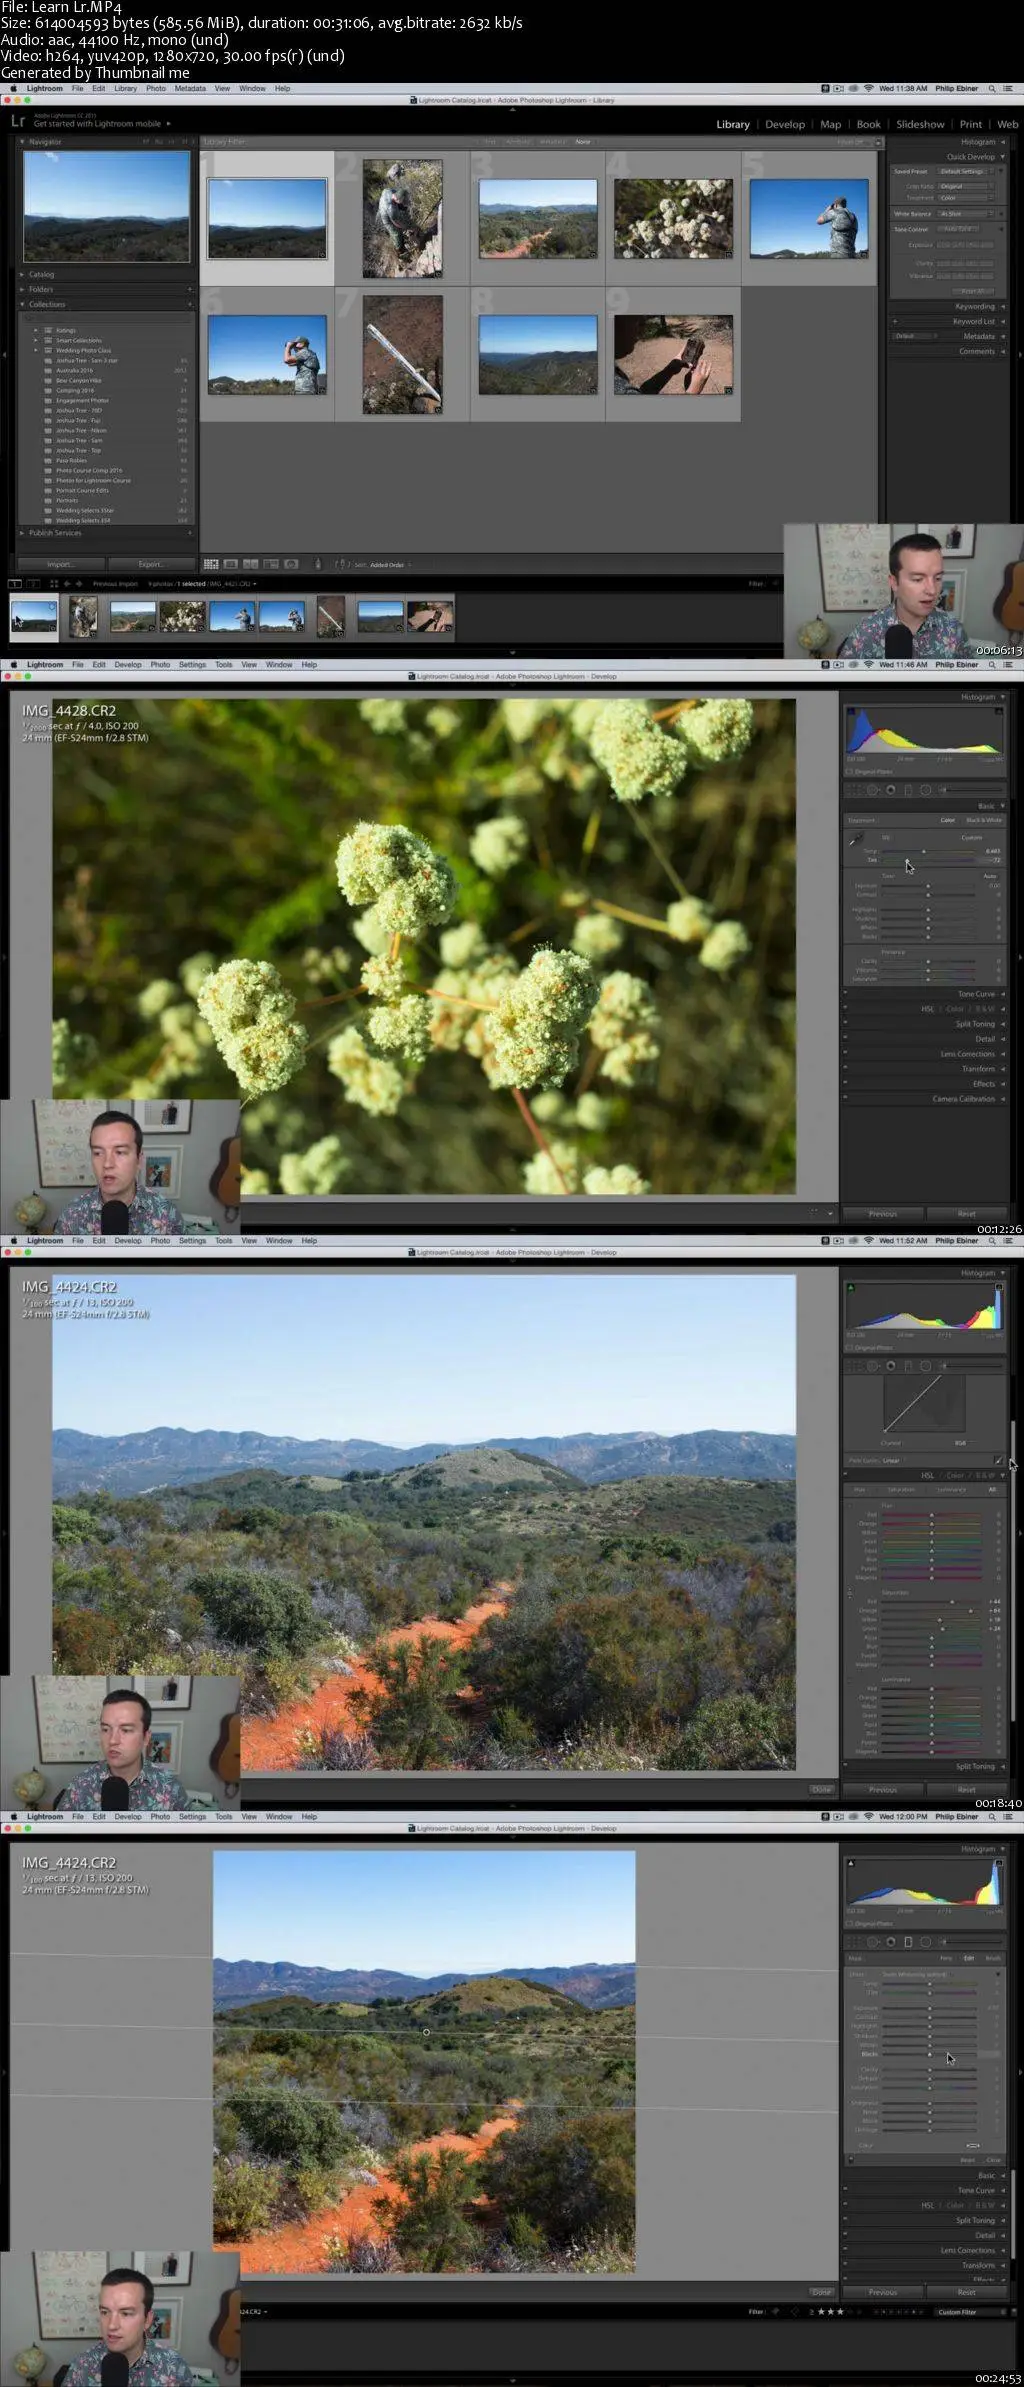Switch off Tone Curve panel toggle in flower frame
The height and width of the screenshot is (2387, 1024).
pos(846,994)
